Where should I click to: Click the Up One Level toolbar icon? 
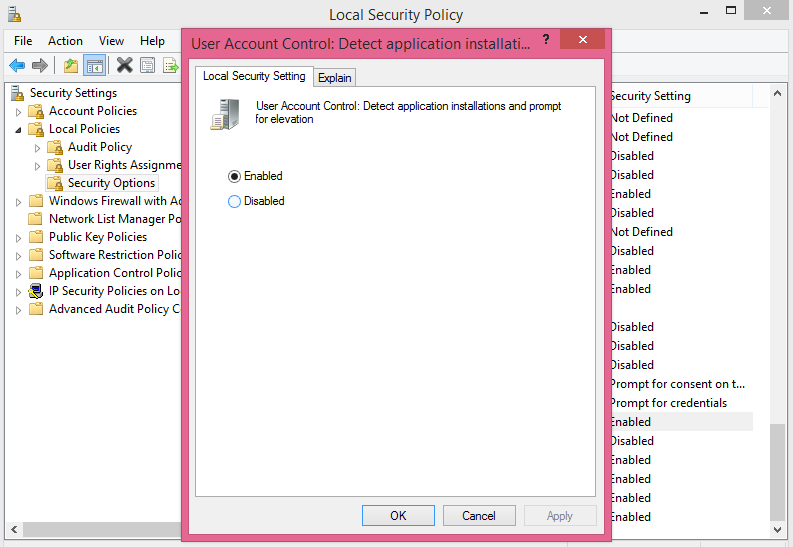pyautogui.click(x=70, y=66)
